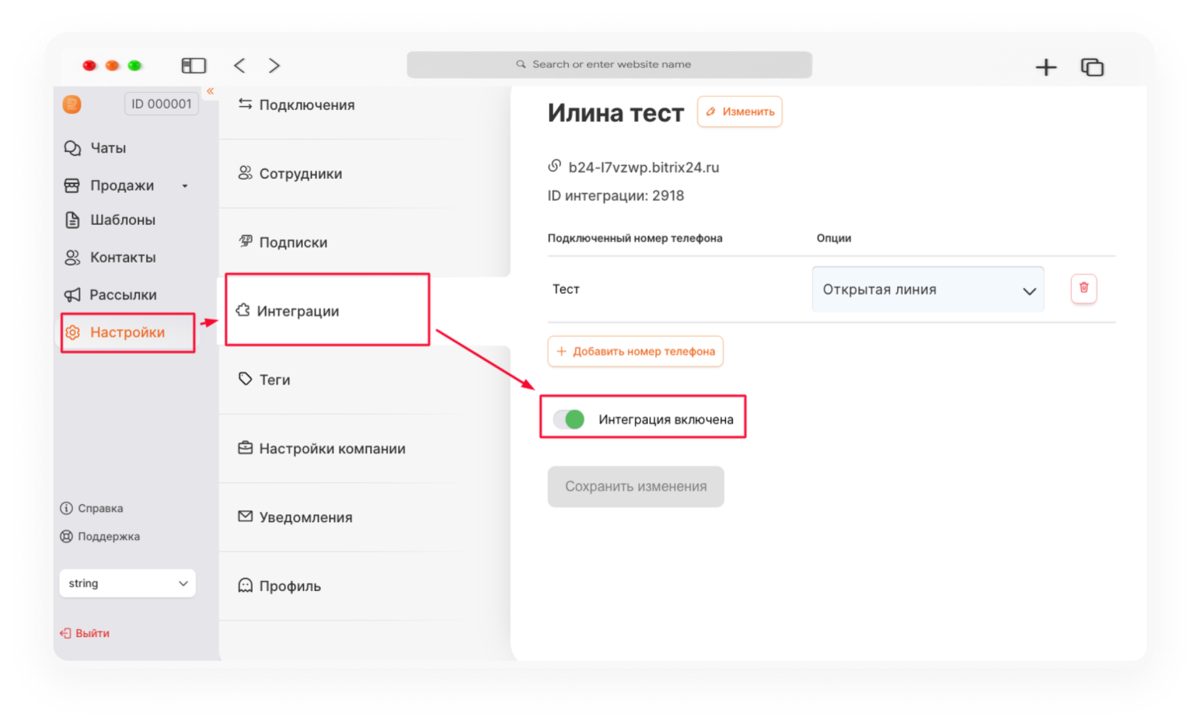Click the Изменить edit button

(740, 112)
